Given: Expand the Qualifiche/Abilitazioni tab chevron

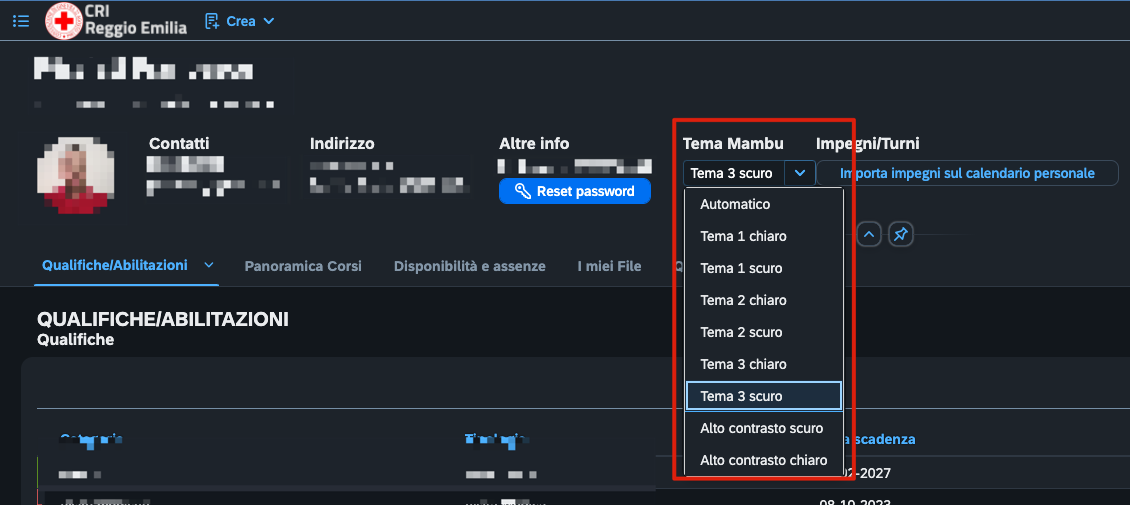Looking at the screenshot, I should coord(209,266).
